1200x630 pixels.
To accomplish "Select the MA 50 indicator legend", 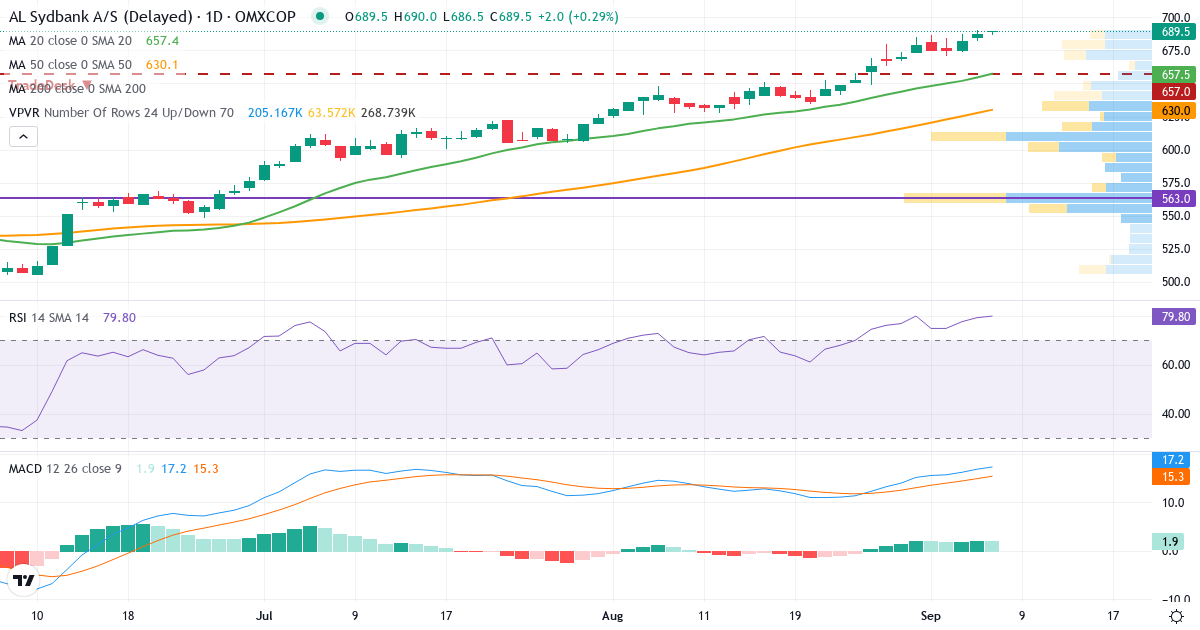I will 69,65.
